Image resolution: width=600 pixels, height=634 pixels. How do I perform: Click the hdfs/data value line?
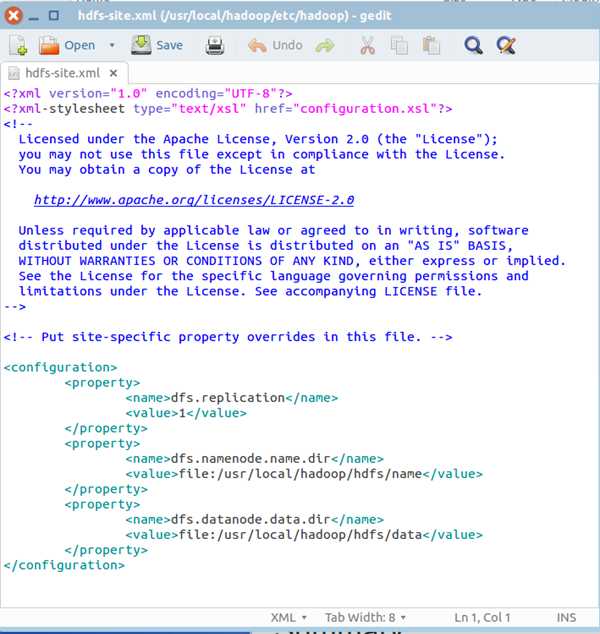pyautogui.click(x=304, y=535)
